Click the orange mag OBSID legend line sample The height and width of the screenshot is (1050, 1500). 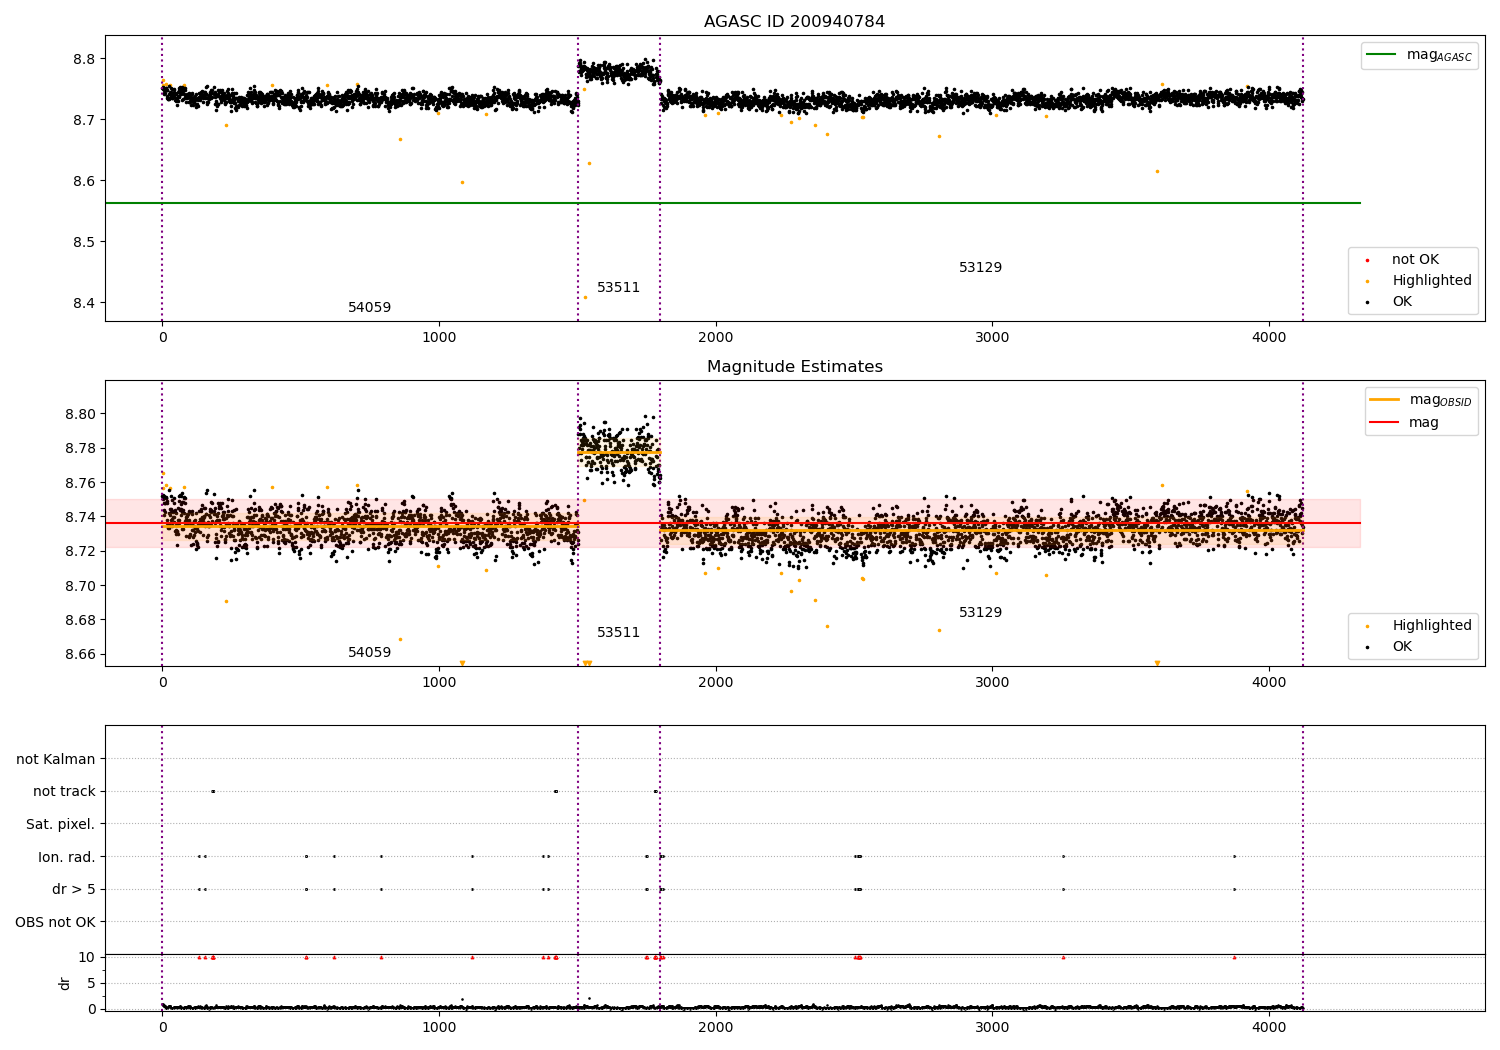[1385, 400]
